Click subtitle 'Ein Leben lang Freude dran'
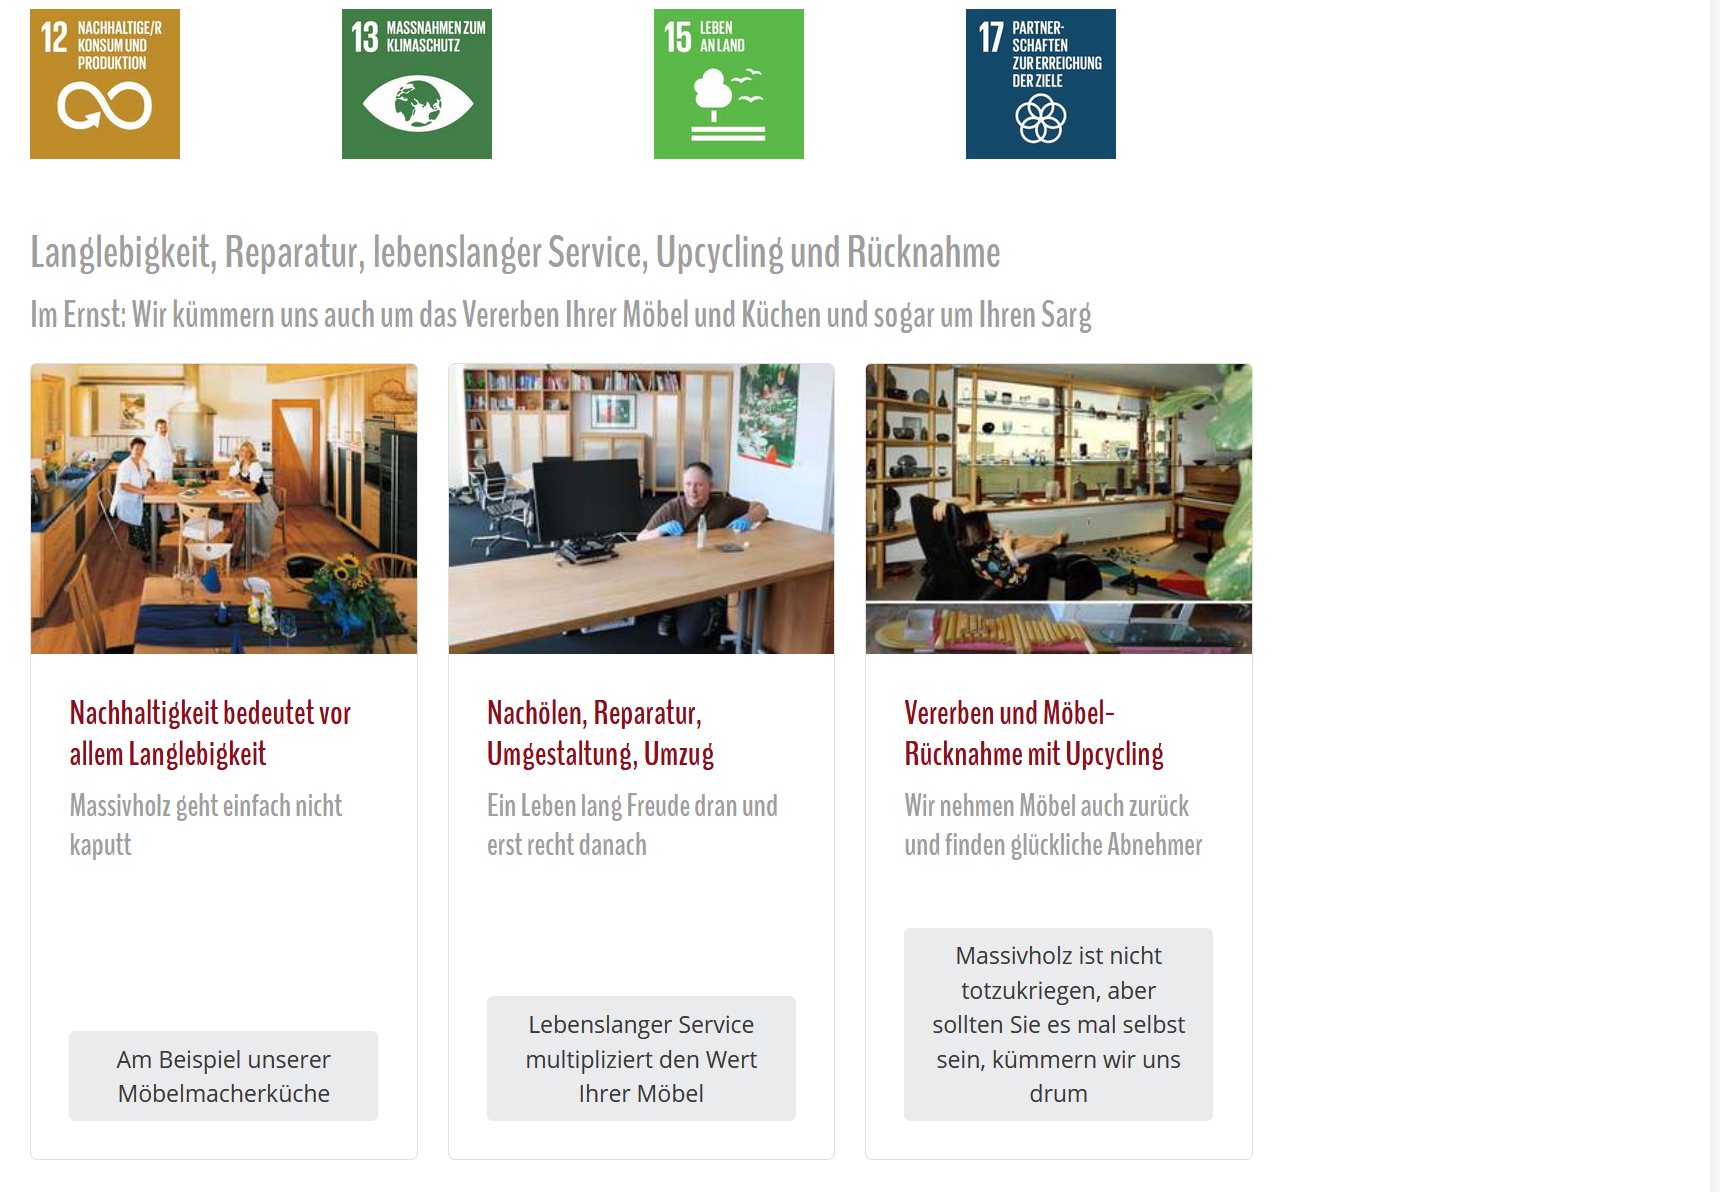The image size is (1720, 1192). click(x=632, y=825)
